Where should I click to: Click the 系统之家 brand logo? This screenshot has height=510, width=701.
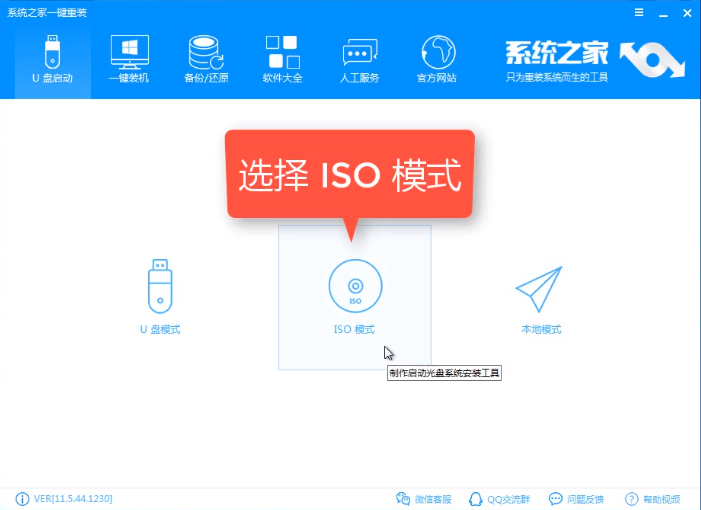point(595,61)
